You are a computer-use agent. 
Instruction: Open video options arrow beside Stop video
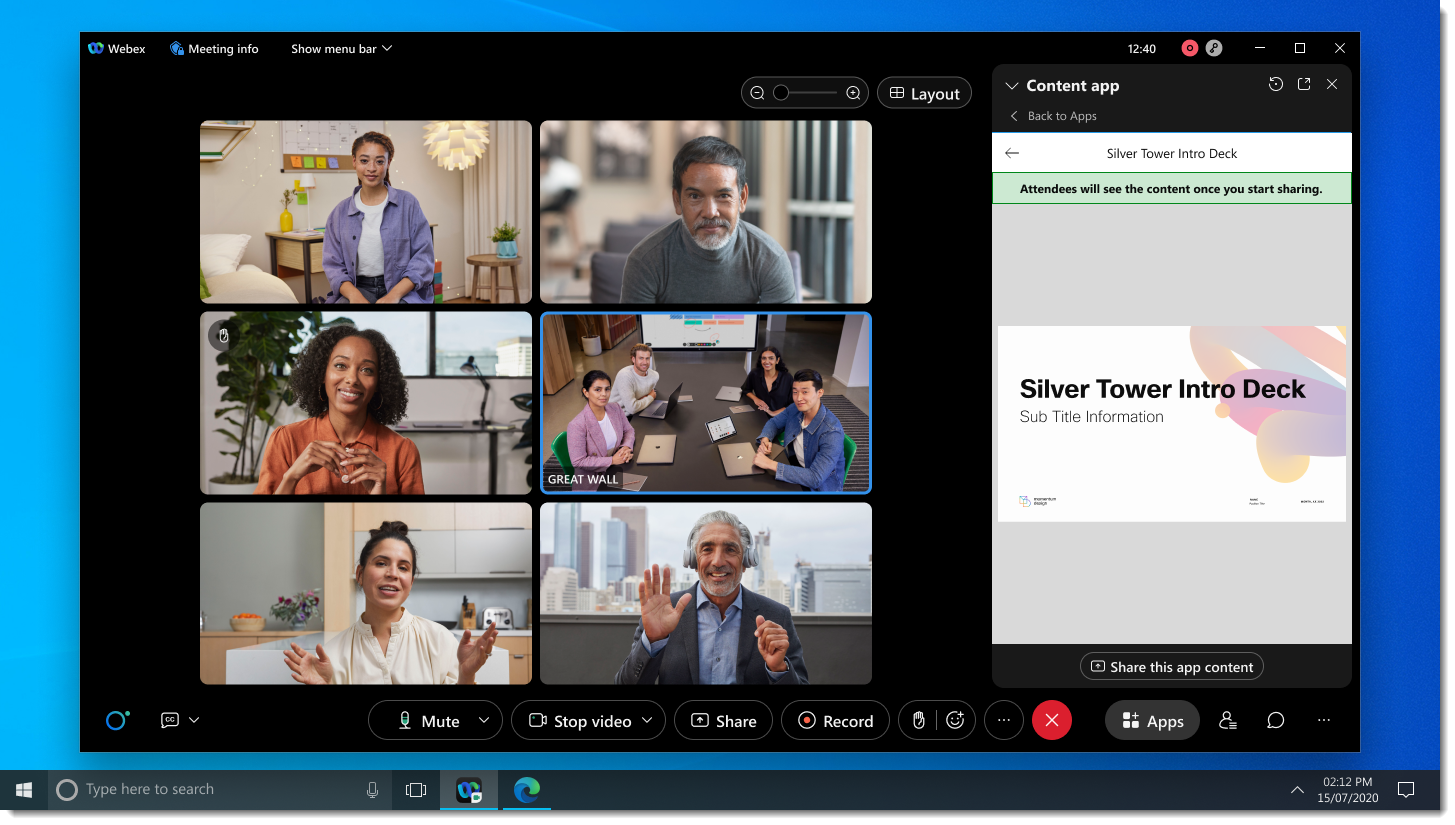pos(648,720)
